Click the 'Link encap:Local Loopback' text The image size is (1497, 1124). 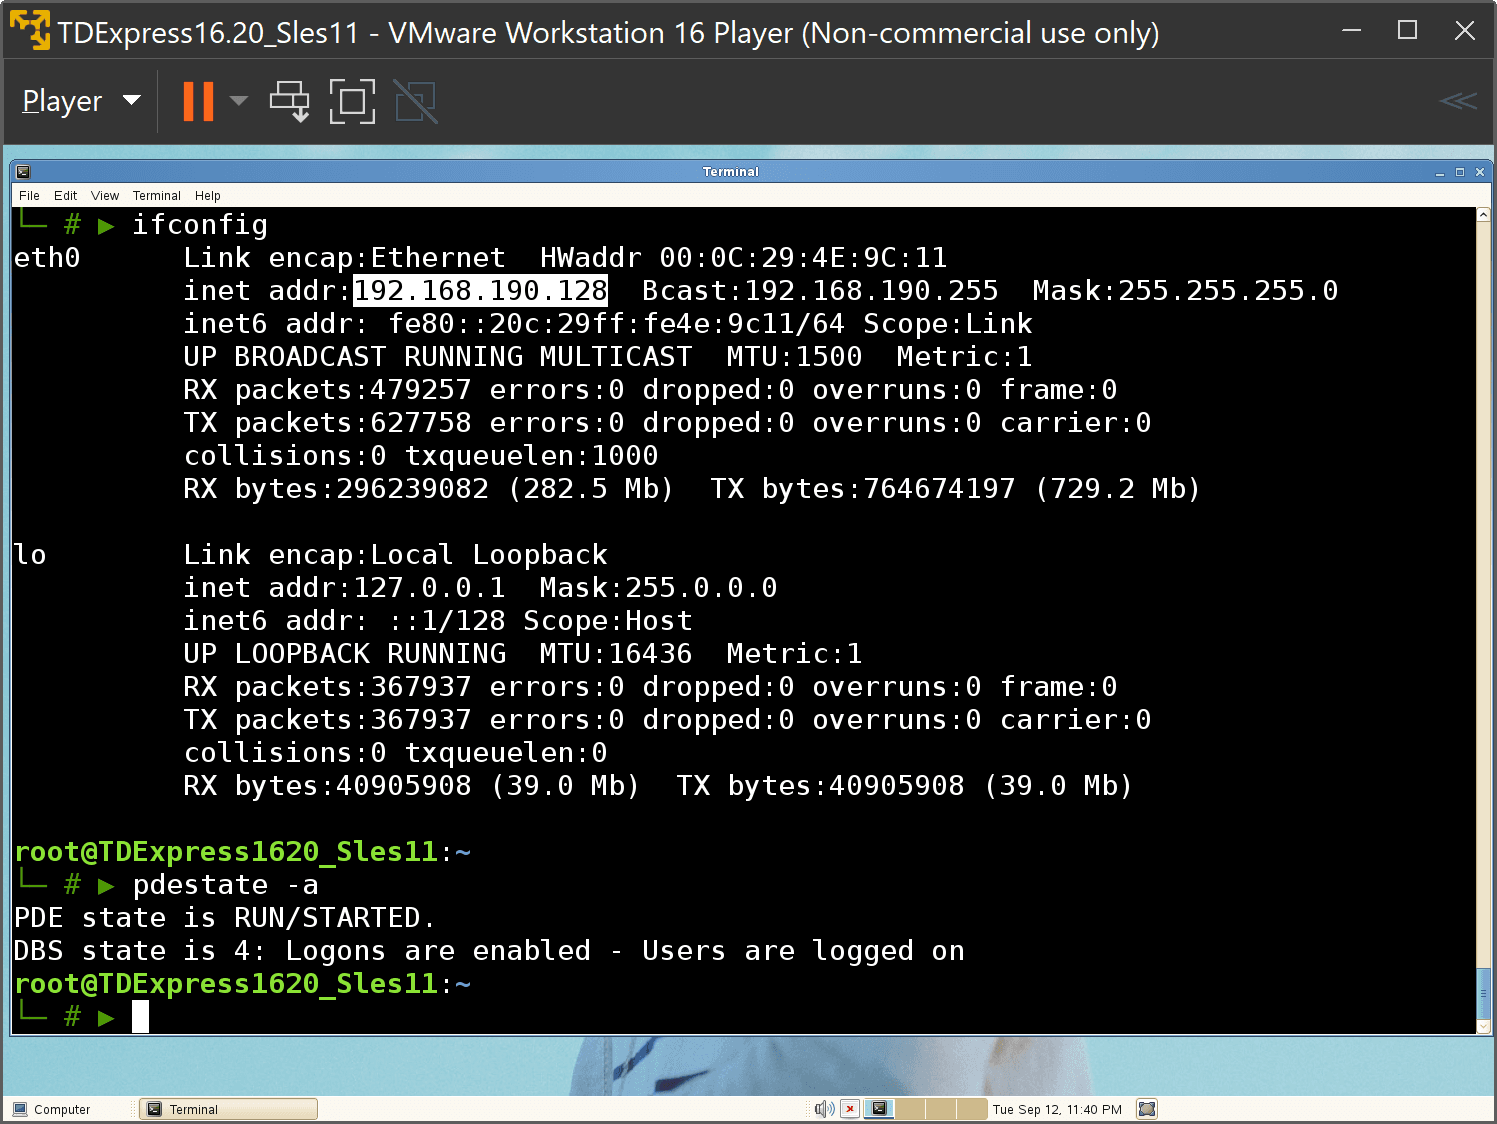pos(396,555)
